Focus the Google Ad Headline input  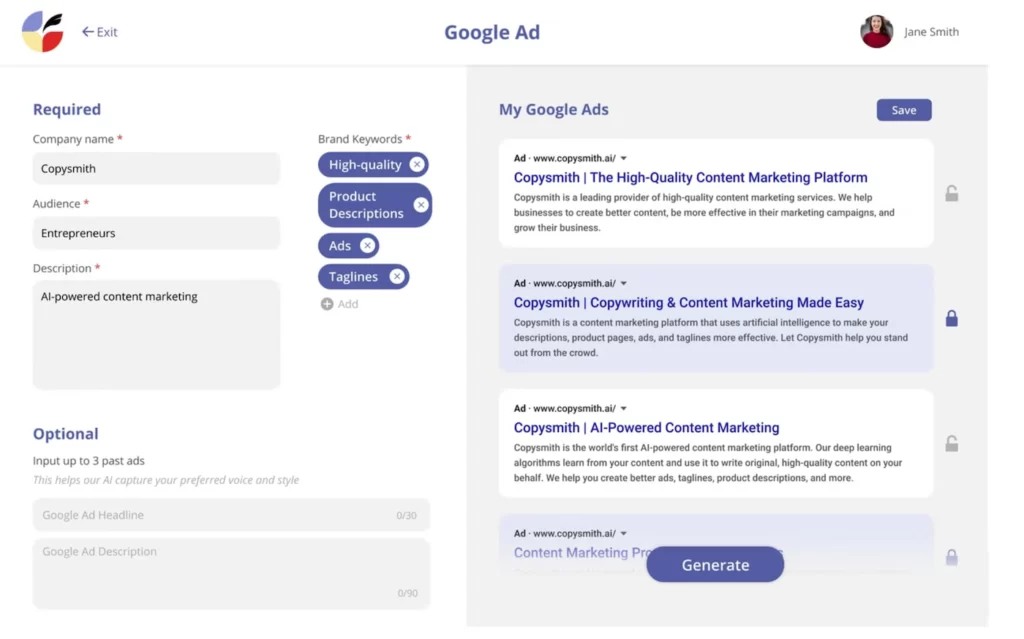(231, 515)
